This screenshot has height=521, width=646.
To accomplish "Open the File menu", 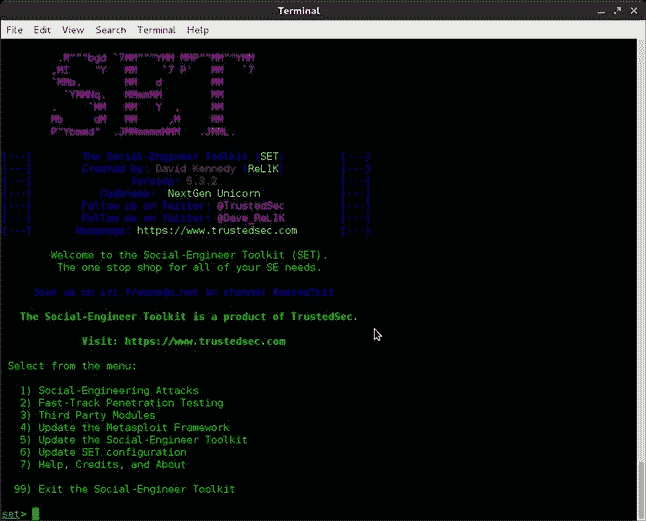I will coord(14,30).
